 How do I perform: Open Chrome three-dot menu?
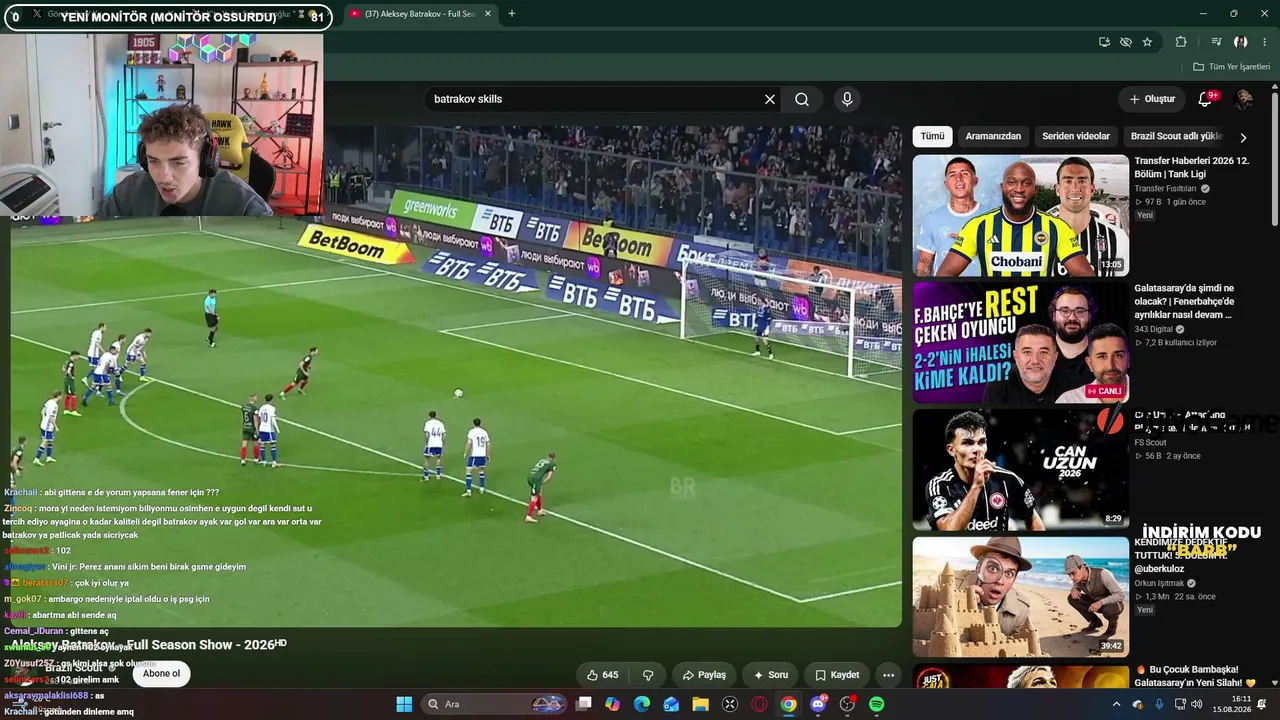click(1265, 42)
